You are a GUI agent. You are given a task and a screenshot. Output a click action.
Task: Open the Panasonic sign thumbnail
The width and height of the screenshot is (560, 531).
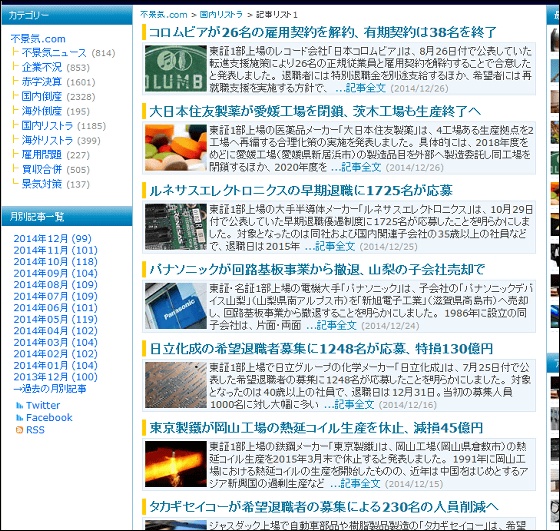tap(176, 306)
